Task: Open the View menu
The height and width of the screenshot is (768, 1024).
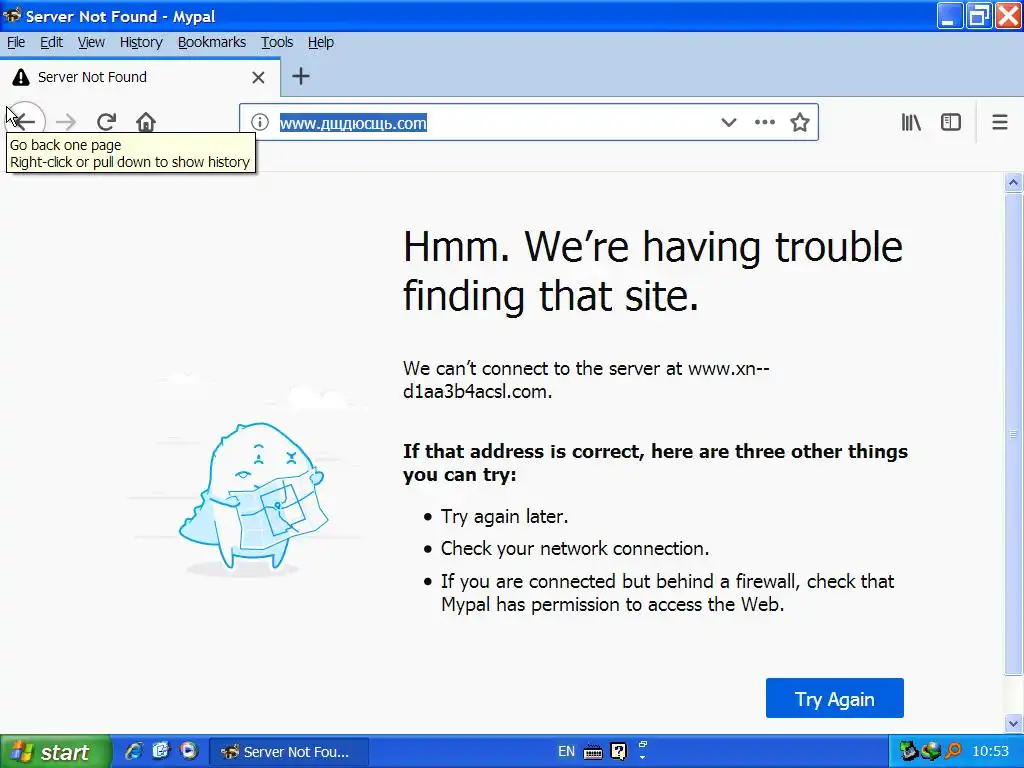Action: tap(91, 42)
